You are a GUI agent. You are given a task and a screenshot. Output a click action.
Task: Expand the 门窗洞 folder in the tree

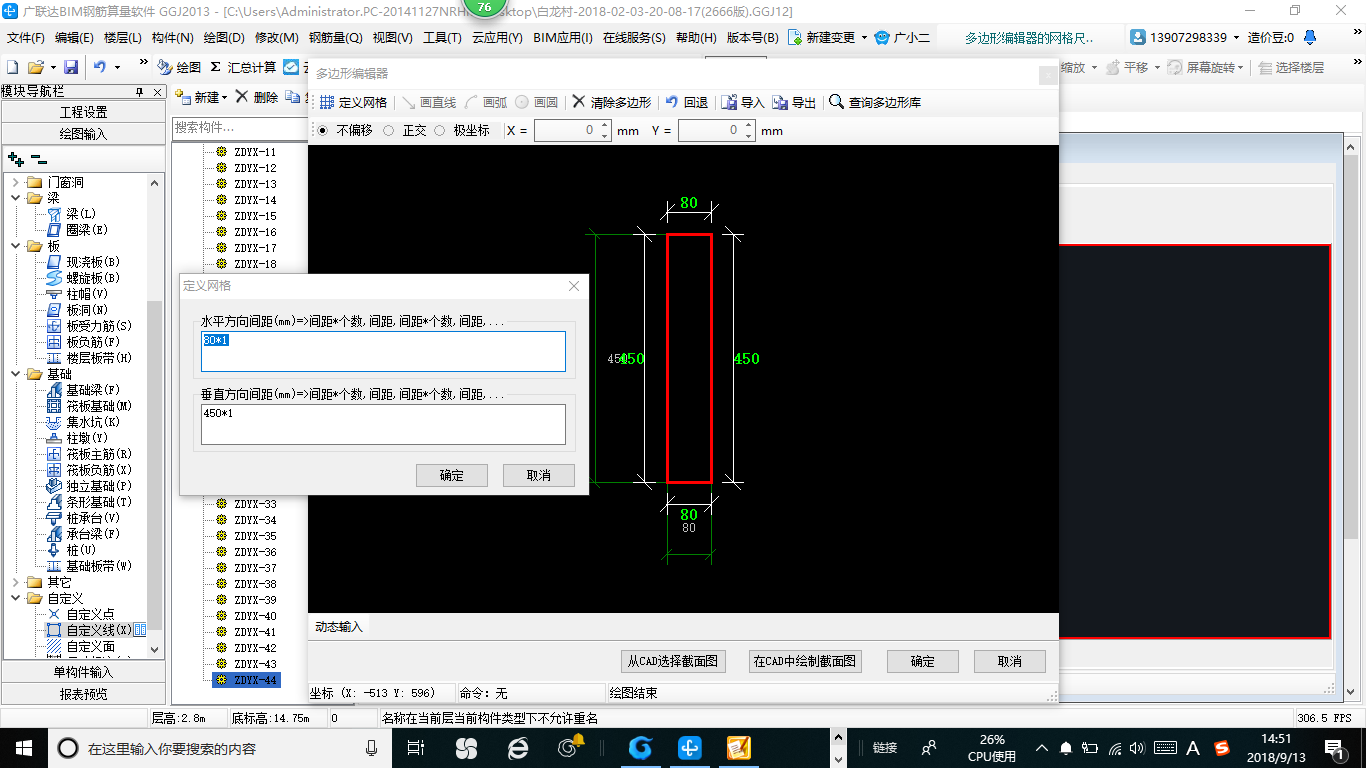pos(15,182)
